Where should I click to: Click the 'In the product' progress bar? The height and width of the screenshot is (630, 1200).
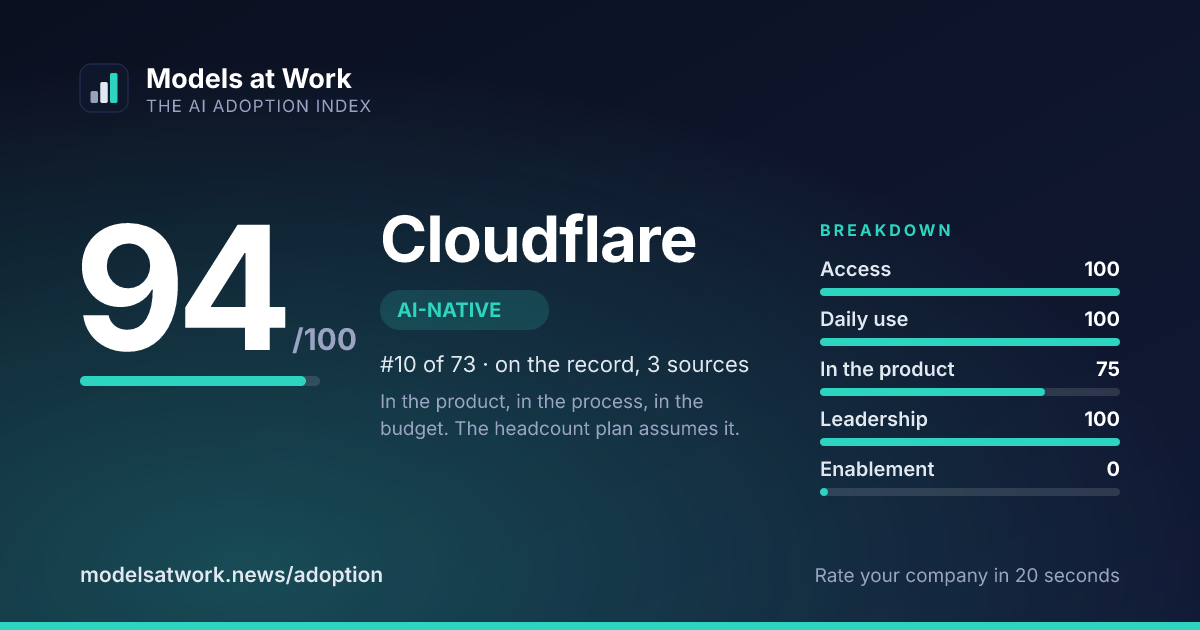[x=970, y=392]
